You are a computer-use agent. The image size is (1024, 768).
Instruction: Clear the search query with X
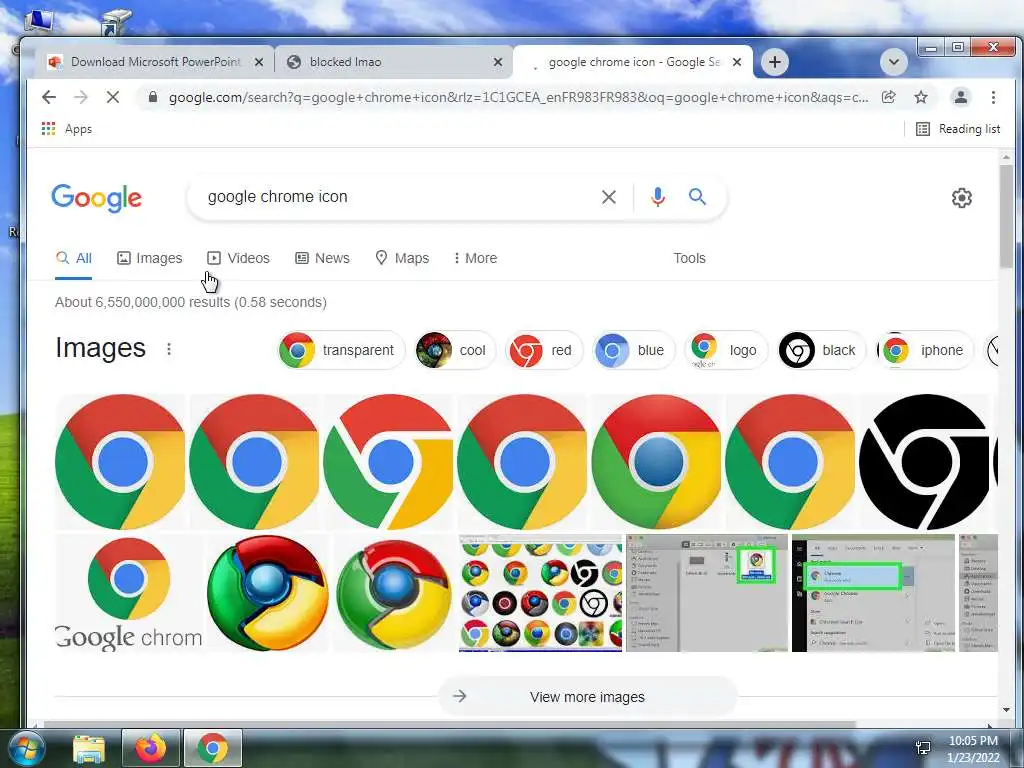click(x=609, y=197)
